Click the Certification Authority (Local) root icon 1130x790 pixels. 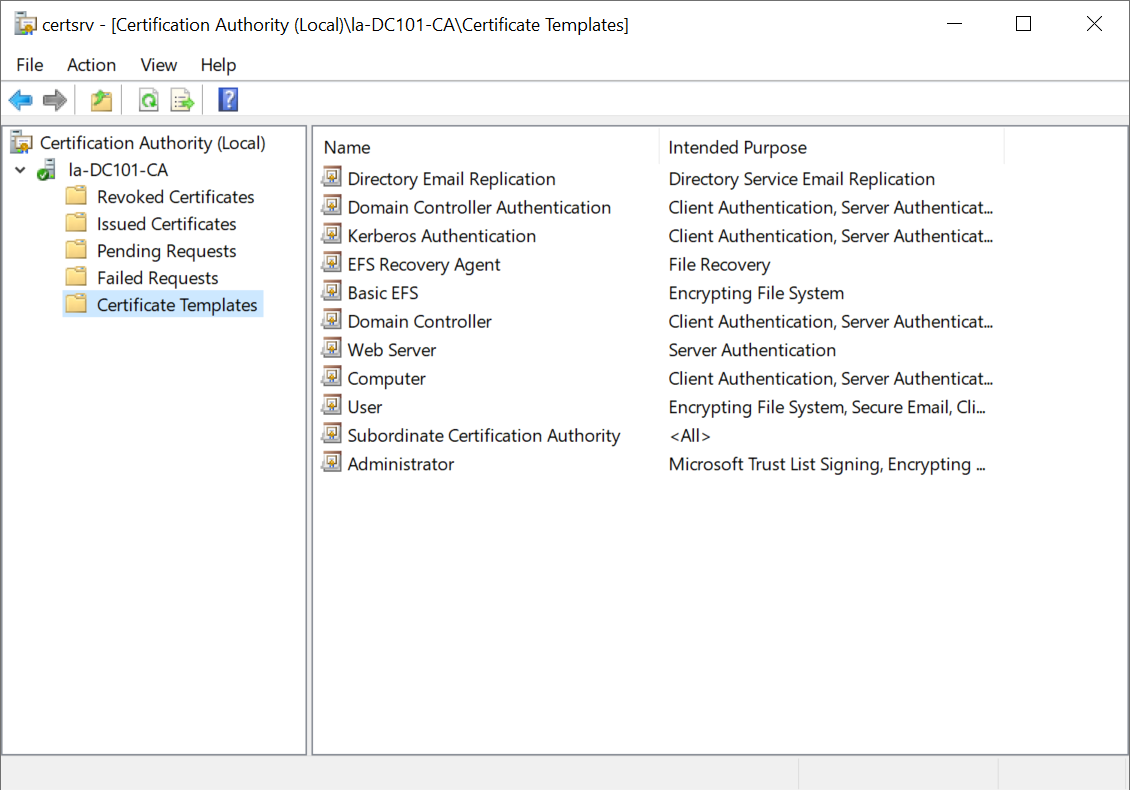(22, 143)
